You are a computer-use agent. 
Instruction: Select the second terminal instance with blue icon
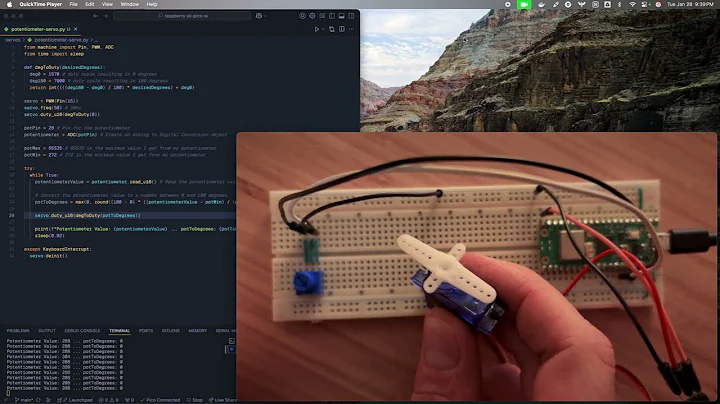231,349
